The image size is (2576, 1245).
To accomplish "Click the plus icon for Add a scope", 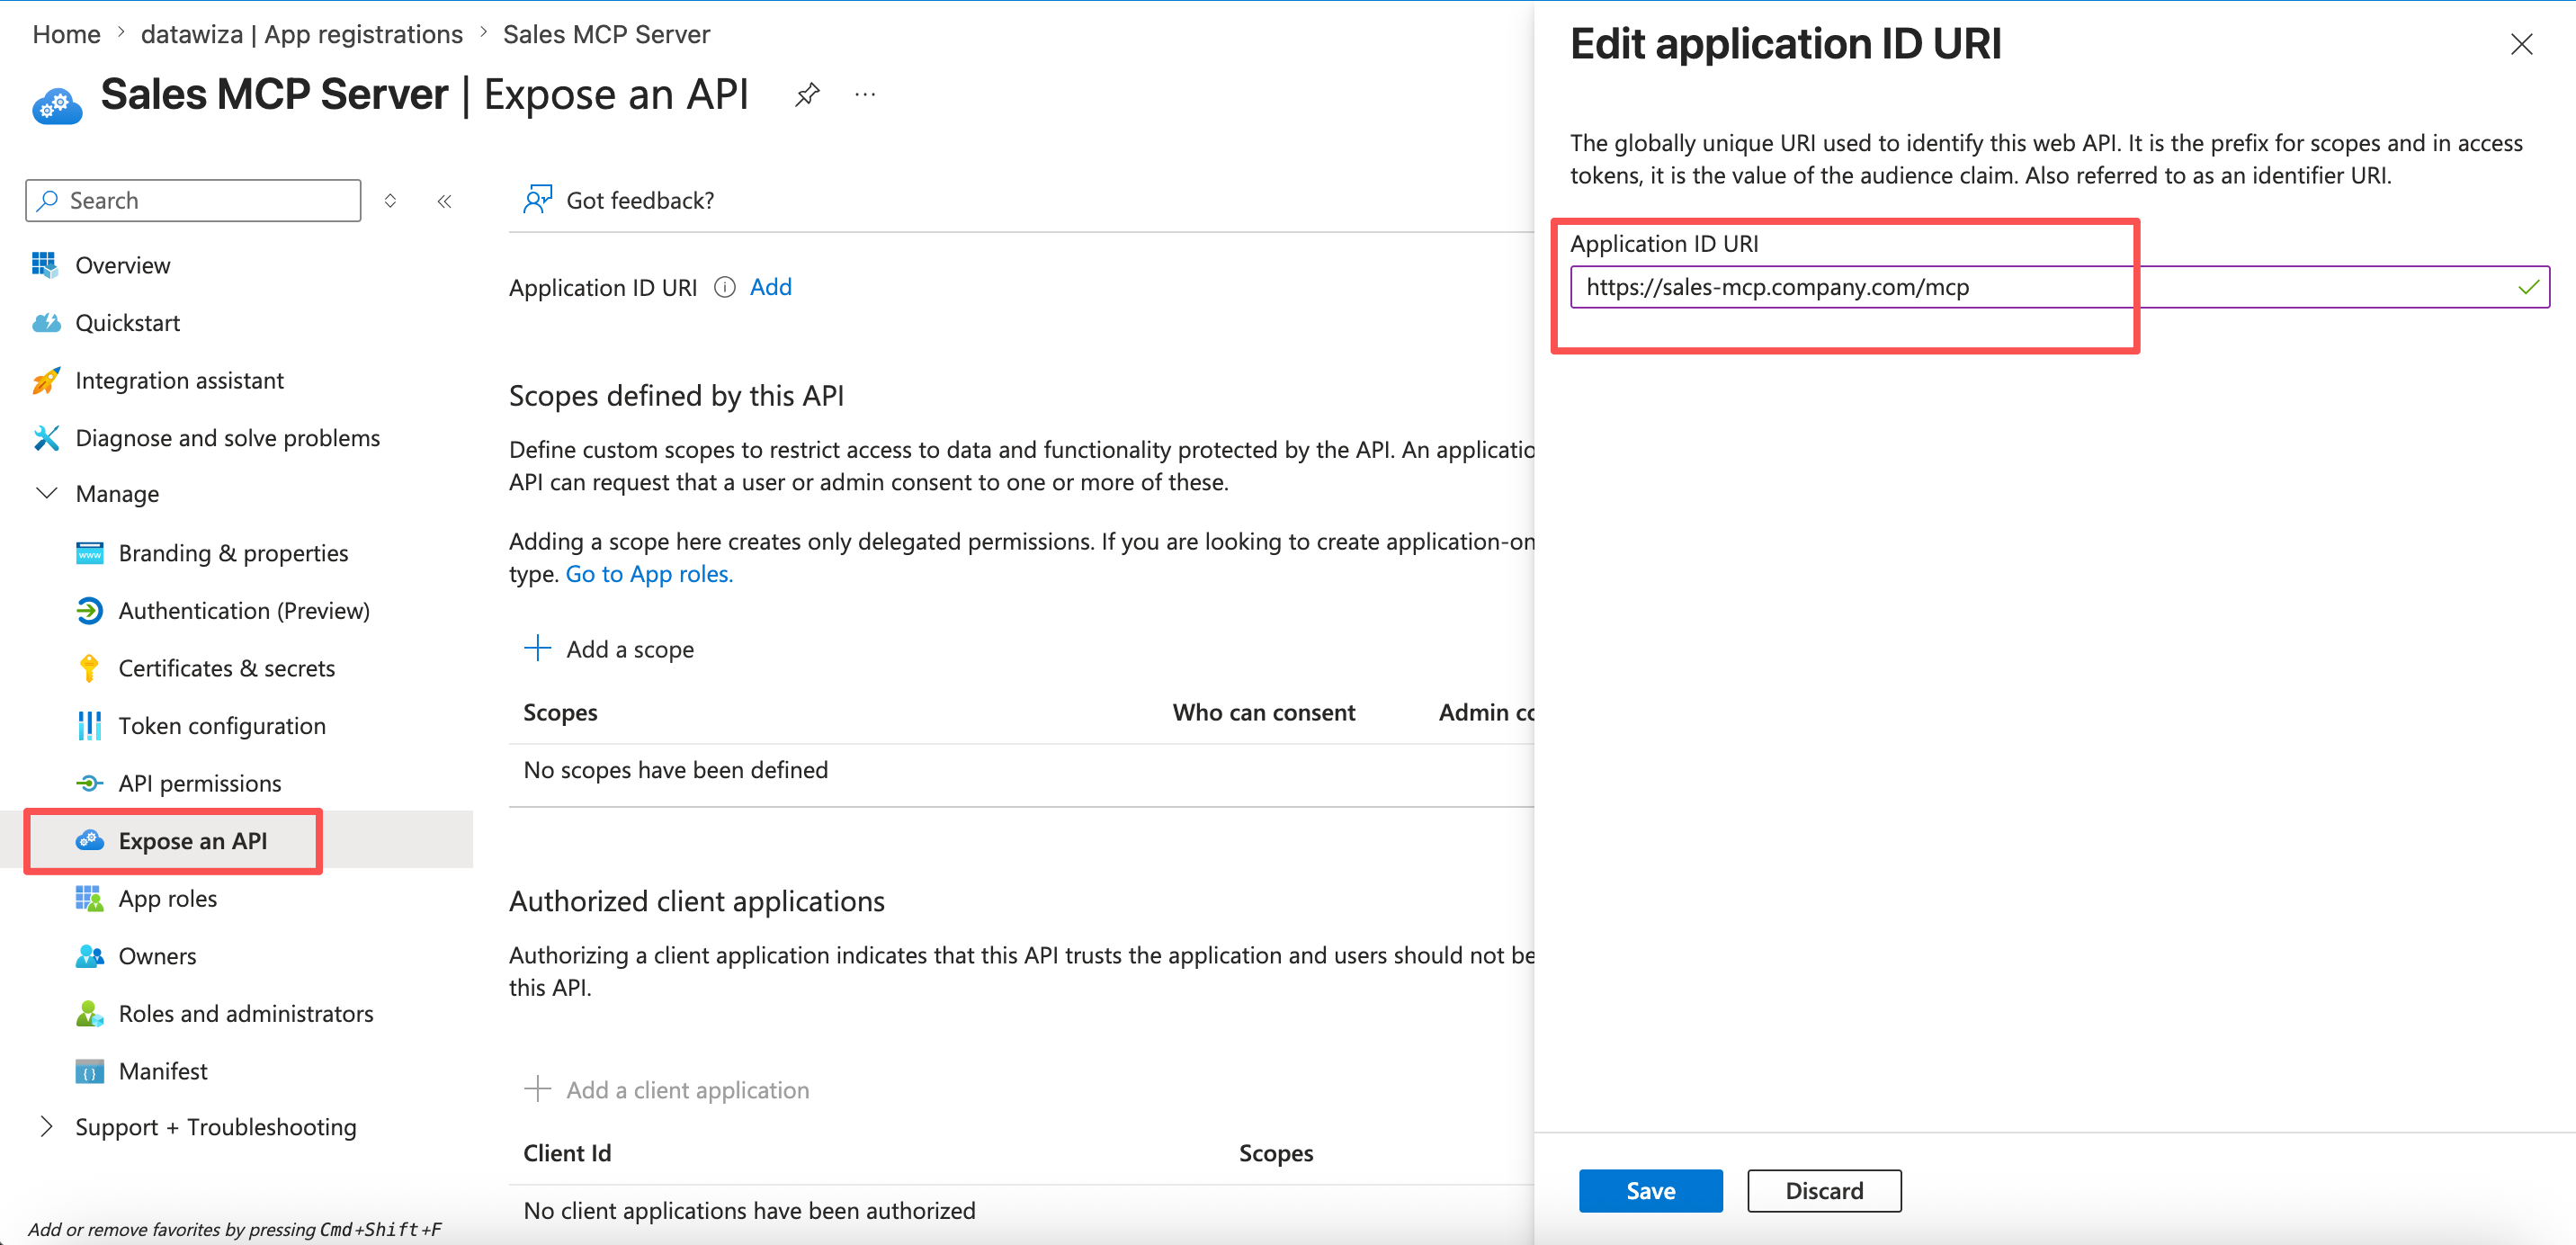I will pyautogui.click(x=537, y=648).
